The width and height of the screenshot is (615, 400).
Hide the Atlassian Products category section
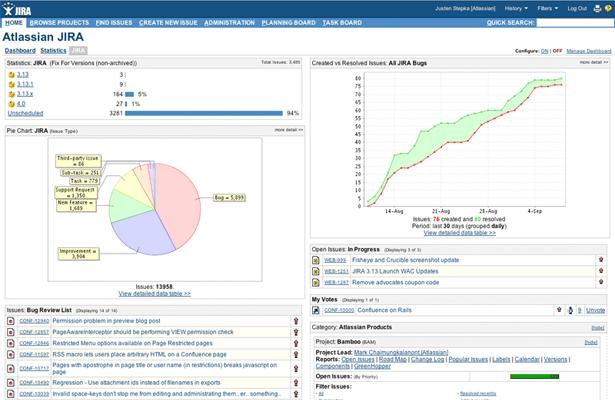pos(598,328)
